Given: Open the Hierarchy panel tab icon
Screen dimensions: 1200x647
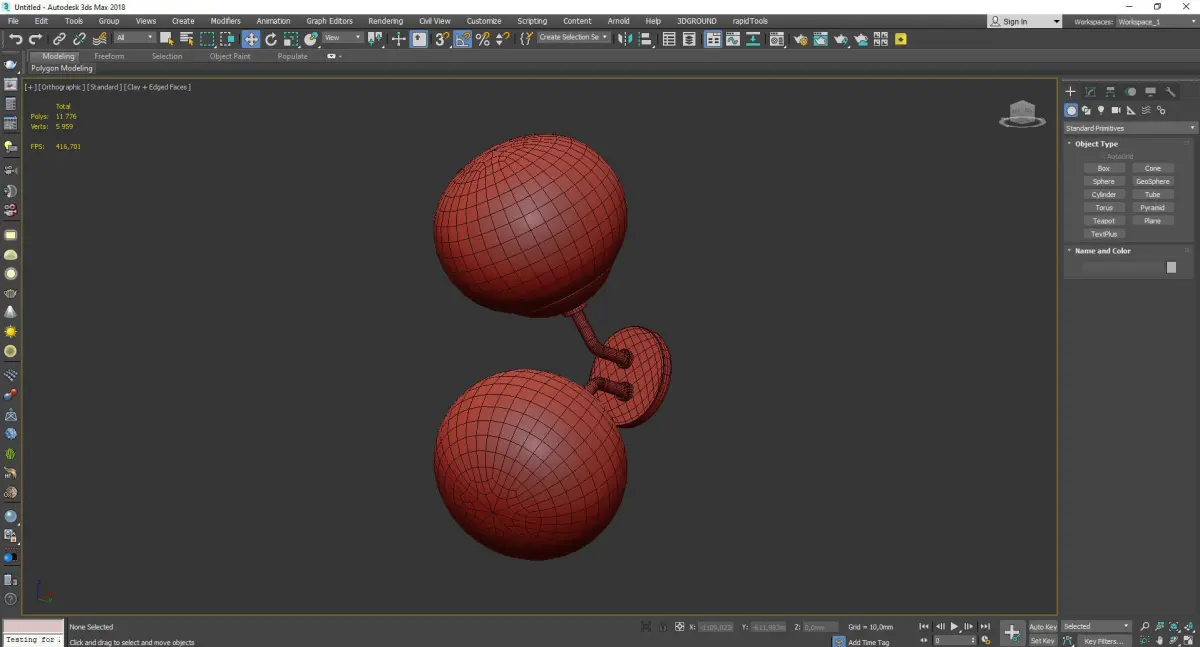Looking at the screenshot, I should (x=1110, y=92).
